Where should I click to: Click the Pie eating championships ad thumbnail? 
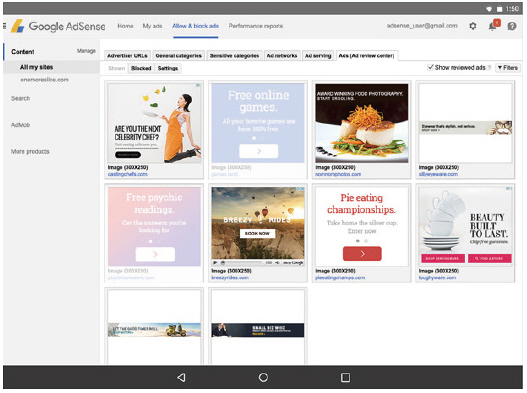point(362,227)
